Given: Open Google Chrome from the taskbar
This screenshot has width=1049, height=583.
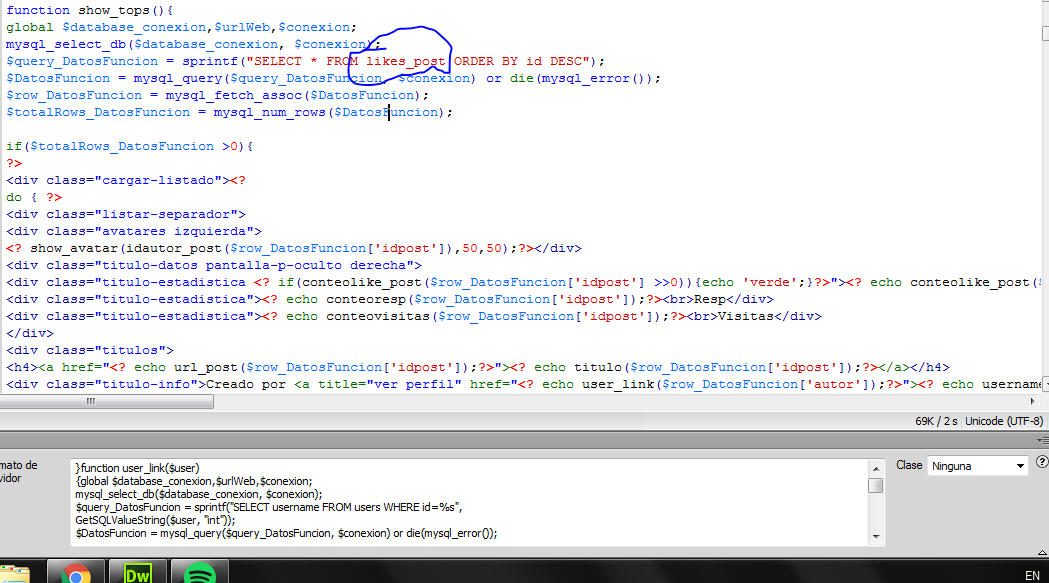Looking at the screenshot, I should (x=77, y=574).
